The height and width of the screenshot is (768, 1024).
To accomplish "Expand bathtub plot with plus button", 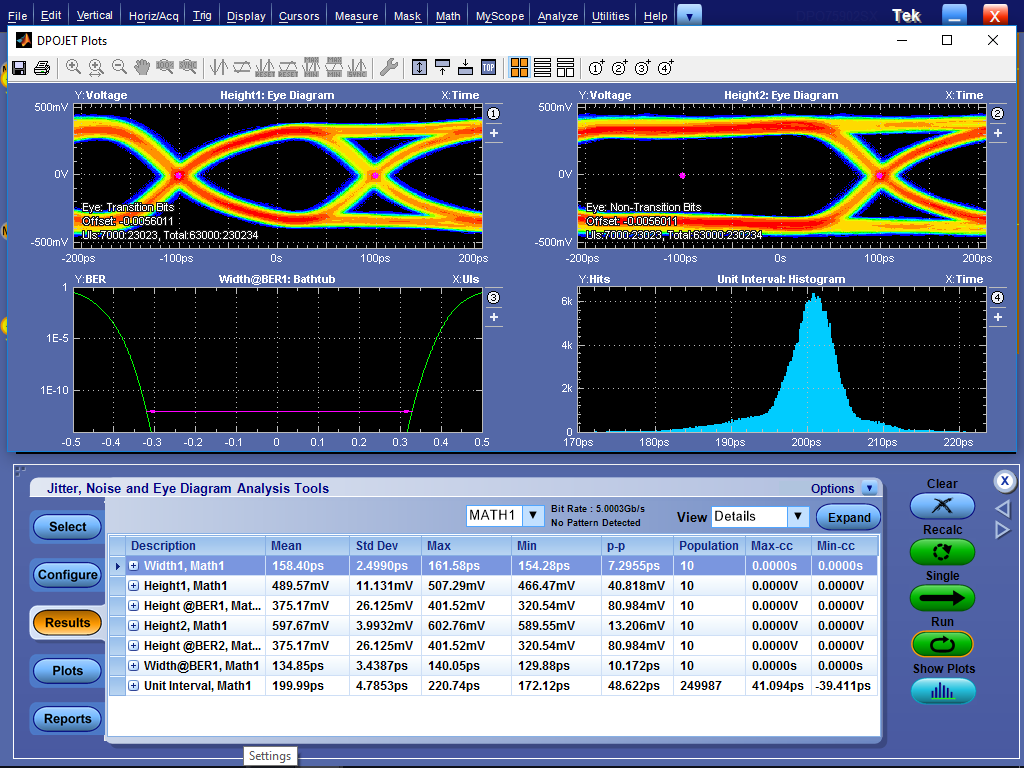I will coord(494,317).
